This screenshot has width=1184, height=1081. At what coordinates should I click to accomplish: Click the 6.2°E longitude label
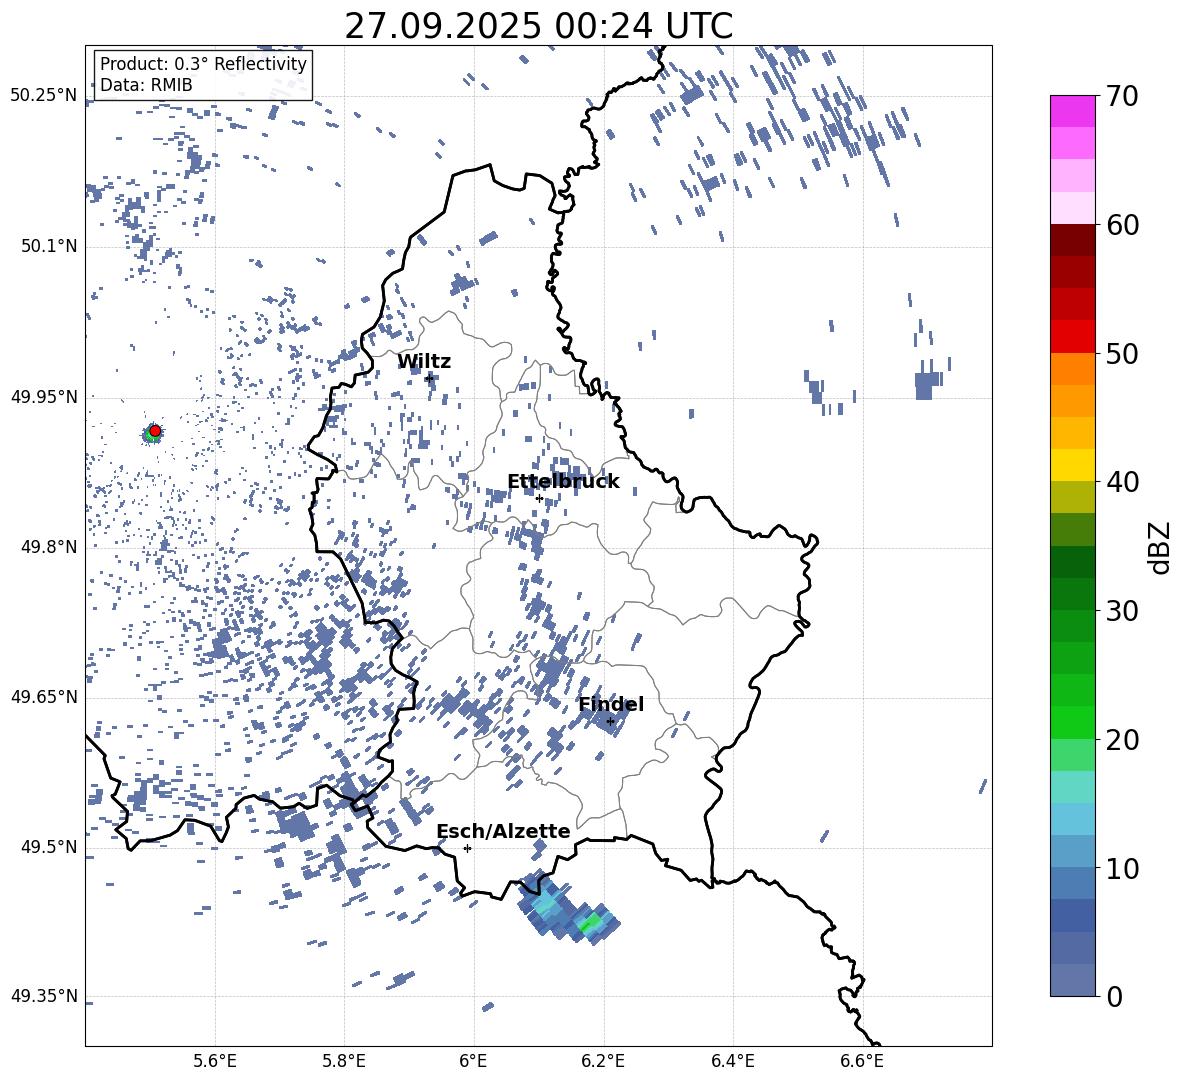pyautogui.click(x=603, y=1062)
